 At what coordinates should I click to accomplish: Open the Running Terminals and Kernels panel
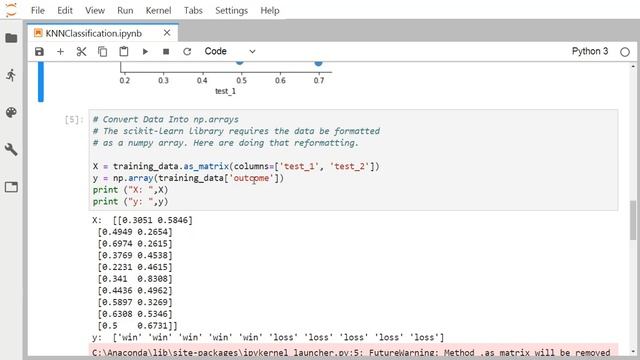point(11,75)
